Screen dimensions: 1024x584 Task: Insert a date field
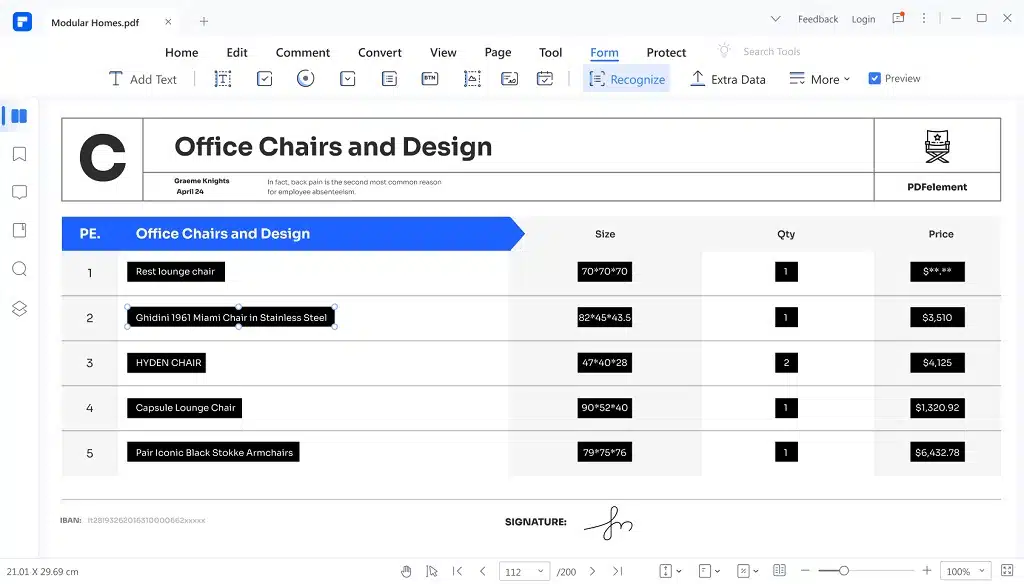(x=545, y=79)
